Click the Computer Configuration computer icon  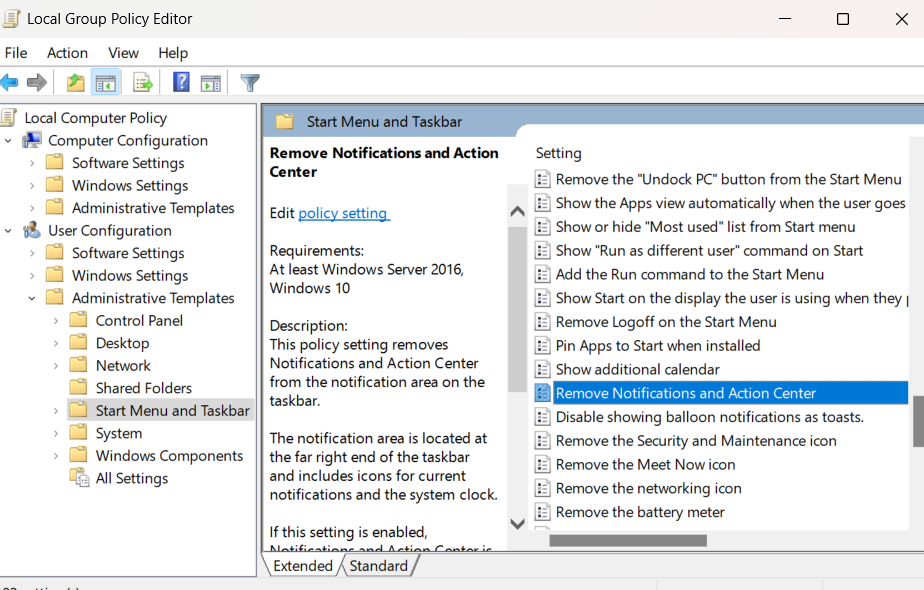coord(32,140)
